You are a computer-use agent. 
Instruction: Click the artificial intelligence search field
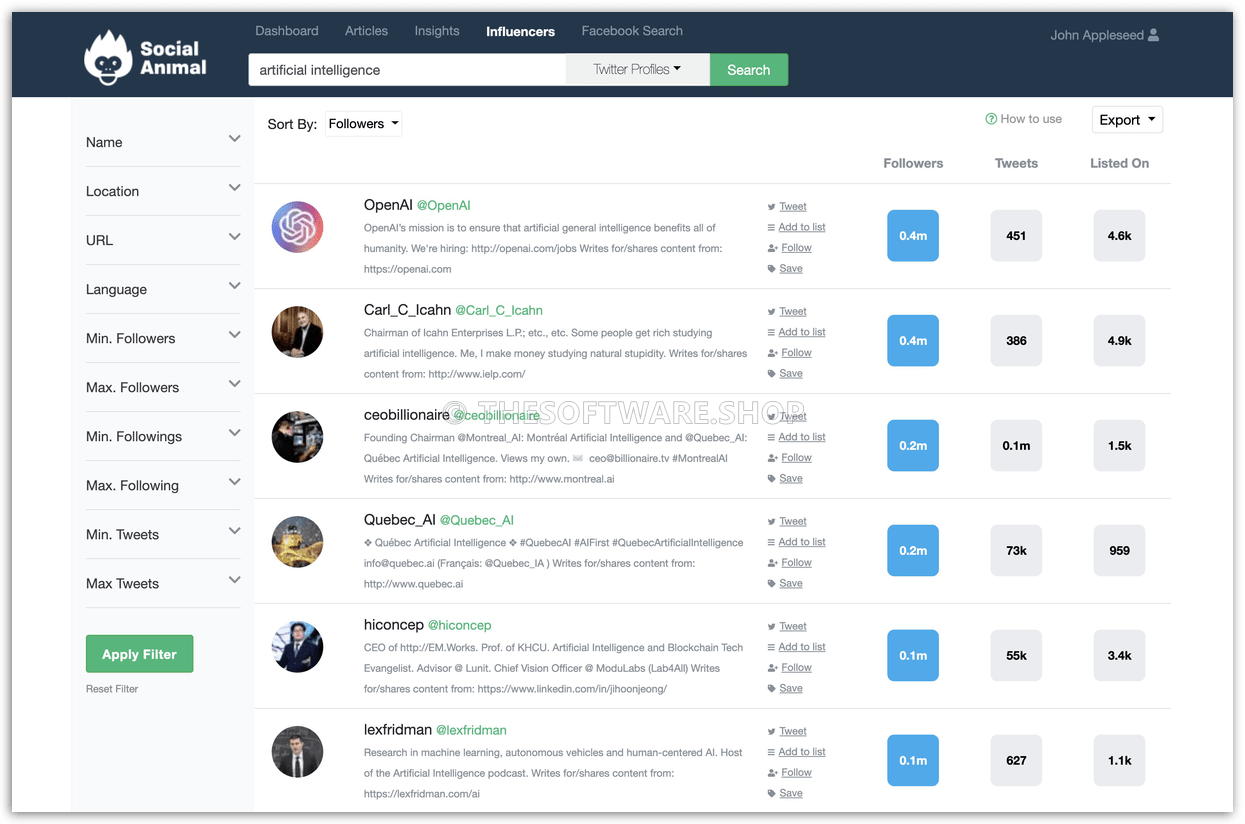[406, 70]
